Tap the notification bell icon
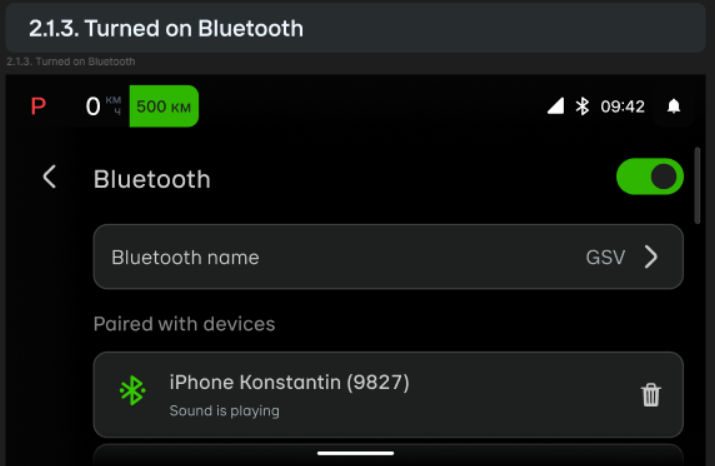Viewport: 715px width, 466px height. (674, 107)
